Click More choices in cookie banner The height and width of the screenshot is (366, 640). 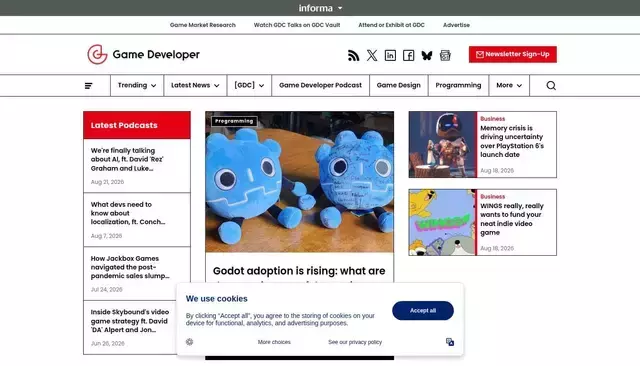pos(274,342)
